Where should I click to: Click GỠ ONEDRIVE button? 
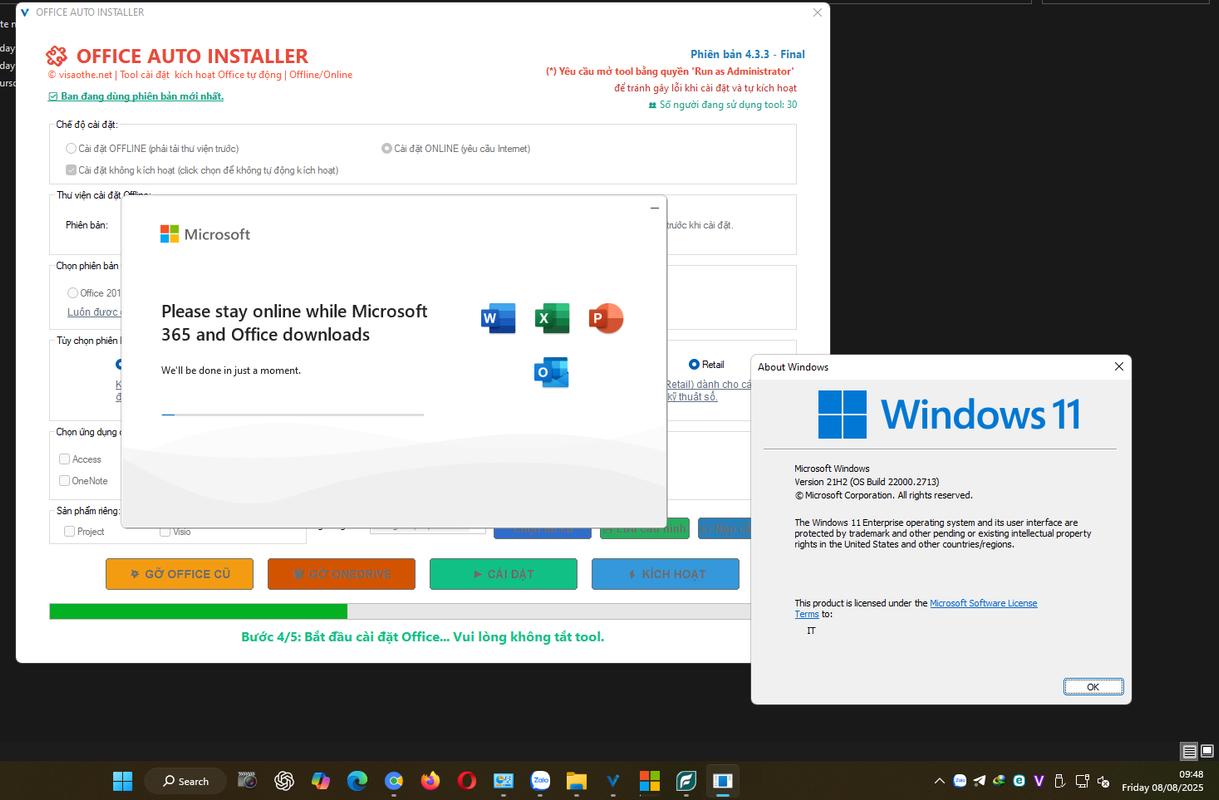point(341,574)
